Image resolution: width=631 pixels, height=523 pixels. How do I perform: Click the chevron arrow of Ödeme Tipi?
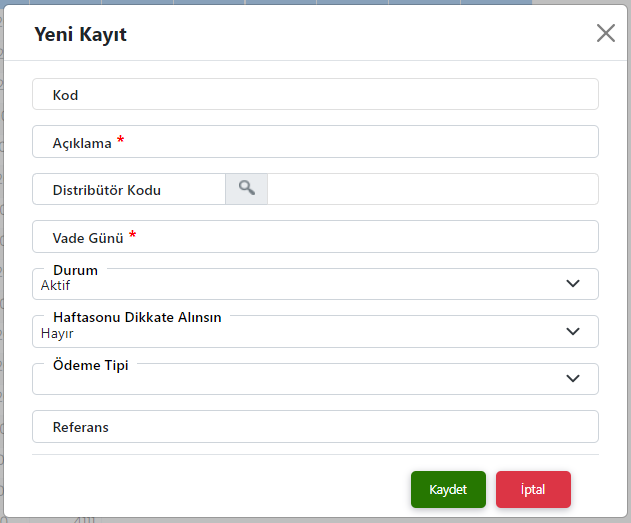573,379
